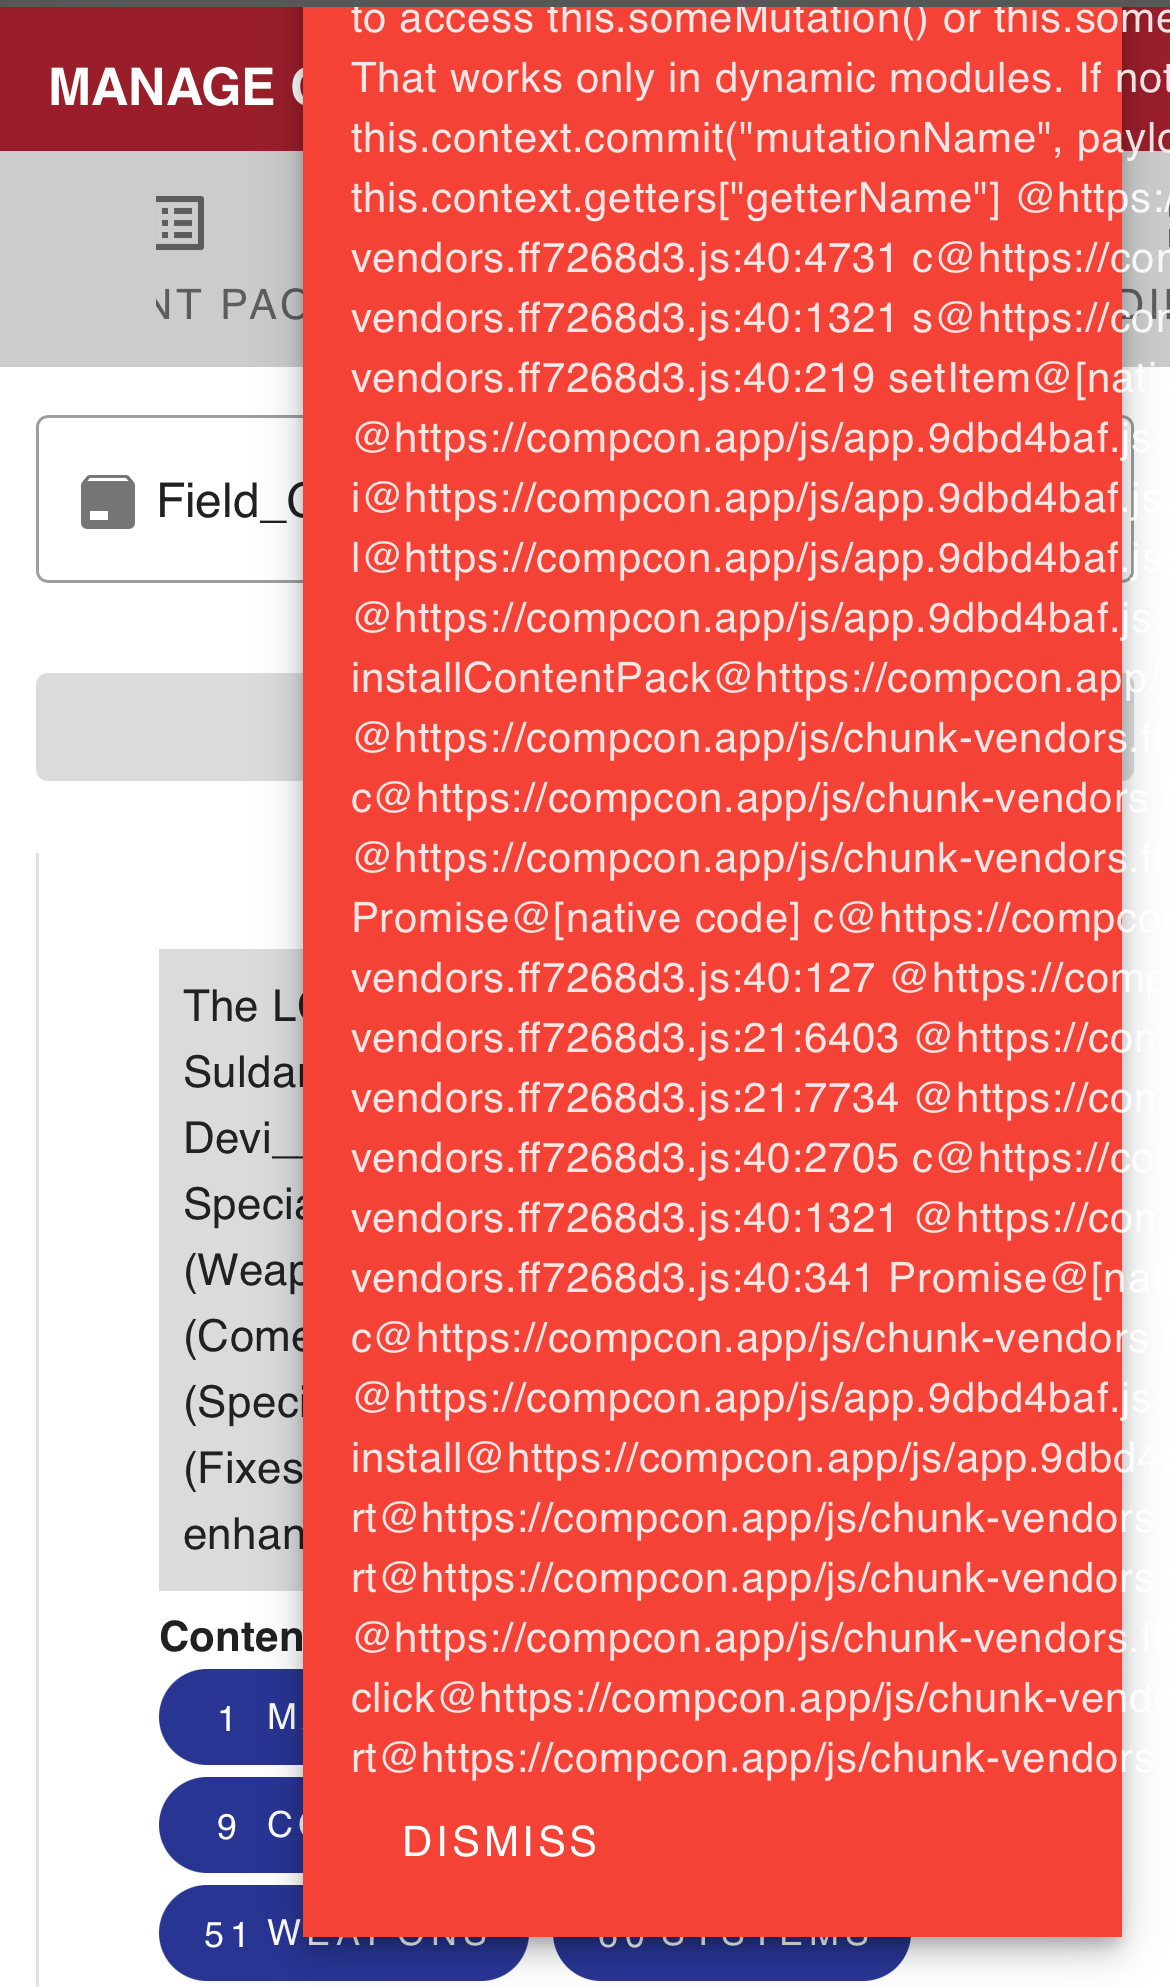Click the gray pack description text box
The image size is (1170, 1987).
click(231, 1270)
